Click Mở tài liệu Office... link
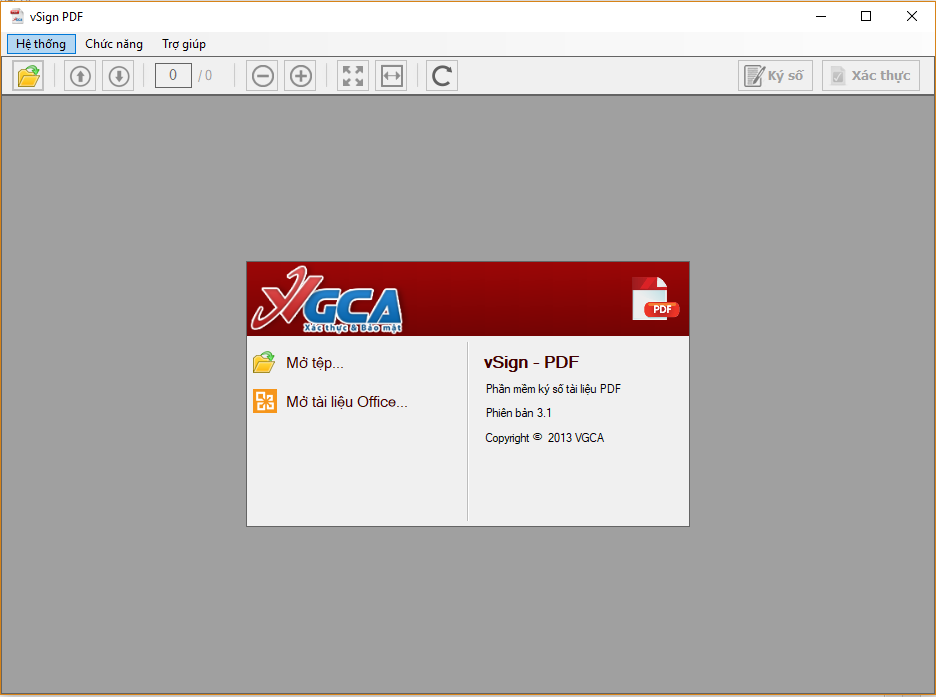 (x=346, y=402)
